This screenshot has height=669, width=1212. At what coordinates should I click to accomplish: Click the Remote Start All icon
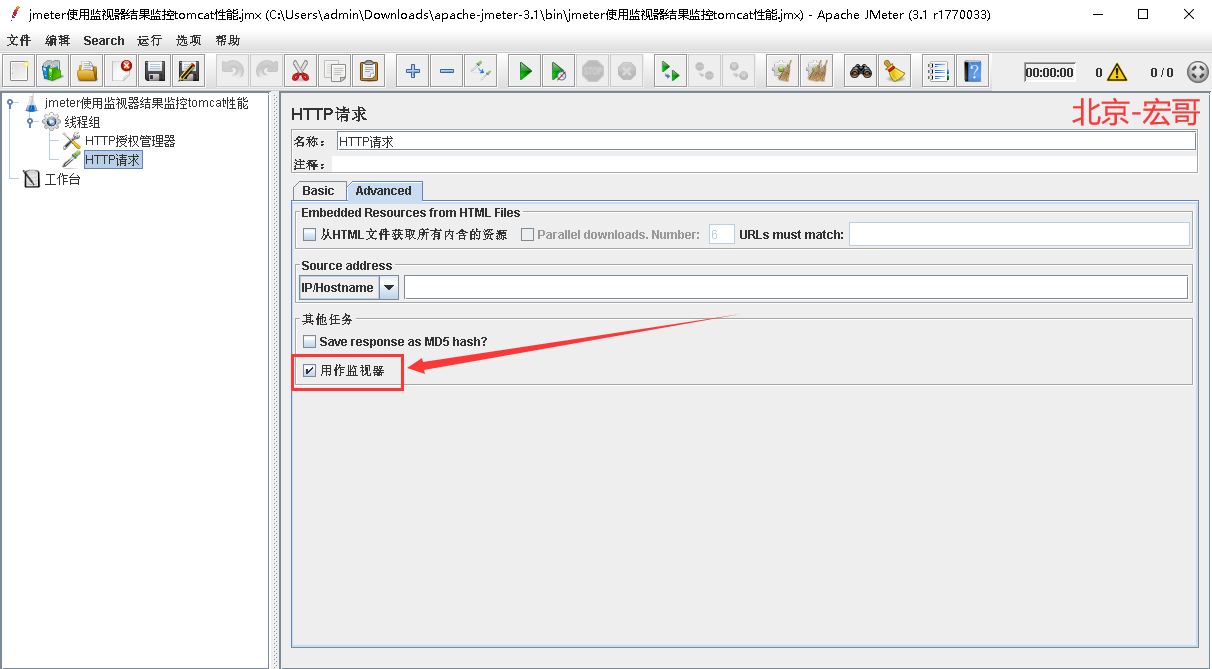670,71
